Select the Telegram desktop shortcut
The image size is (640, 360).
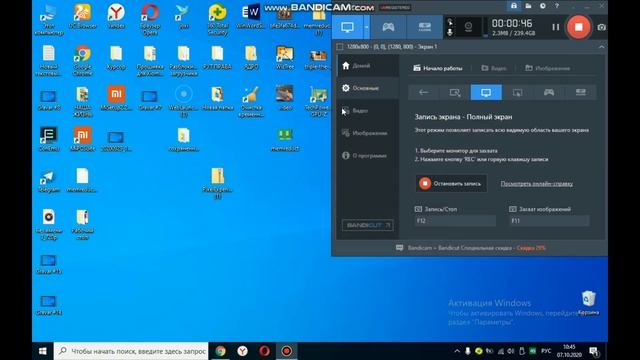click(49, 181)
